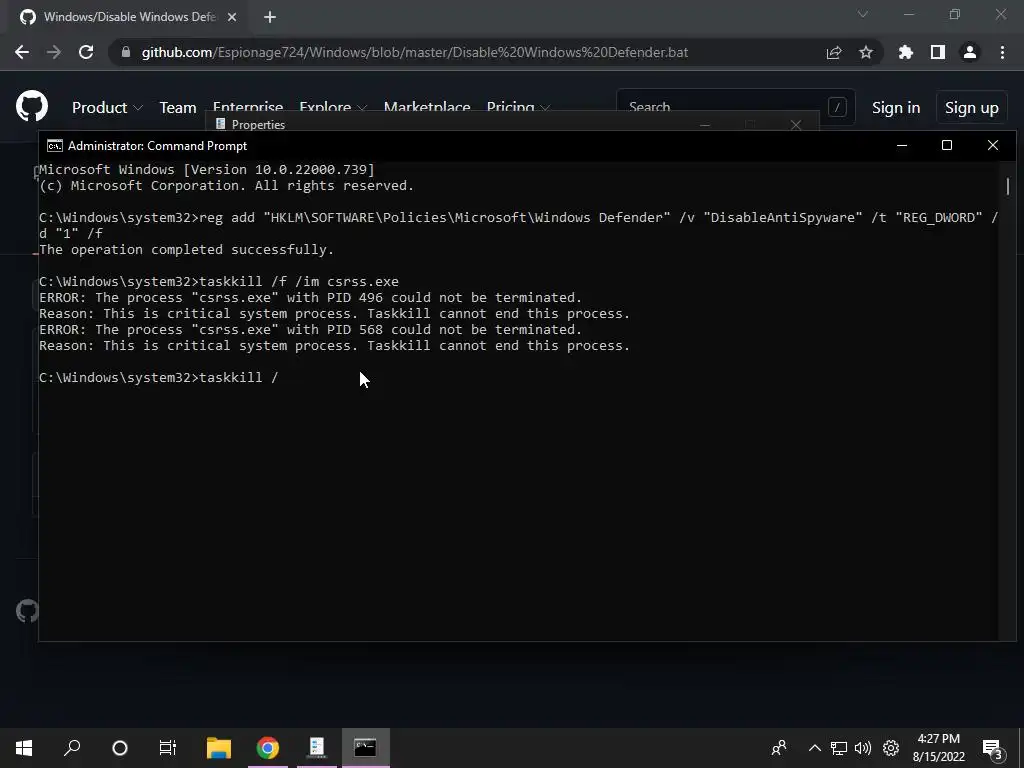The width and height of the screenshot is (1024, 768).
Task: Open volume speaker tray icon
Action: click(x=863, y=748)
